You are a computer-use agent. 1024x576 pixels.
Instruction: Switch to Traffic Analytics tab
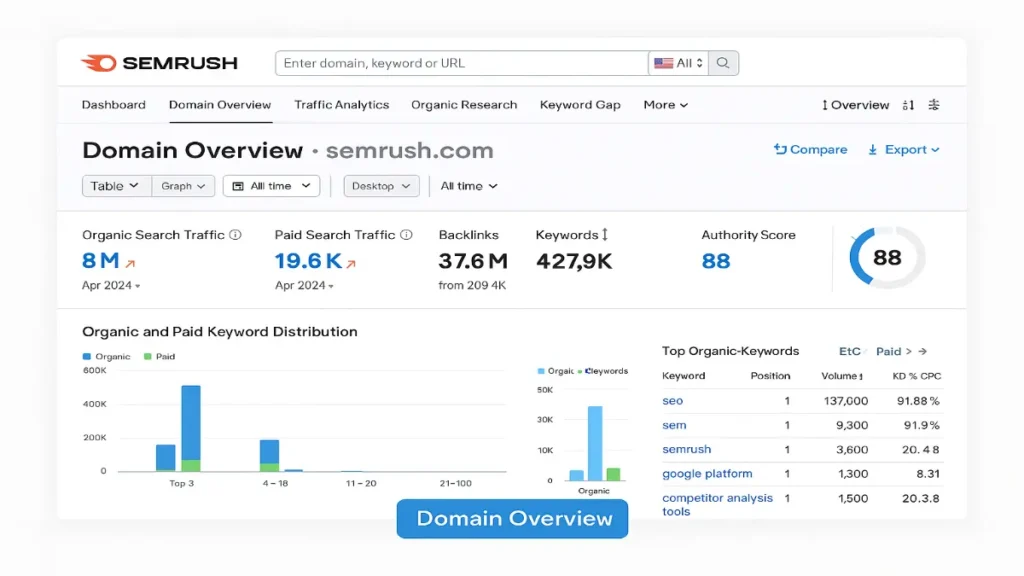pos(342,104)
